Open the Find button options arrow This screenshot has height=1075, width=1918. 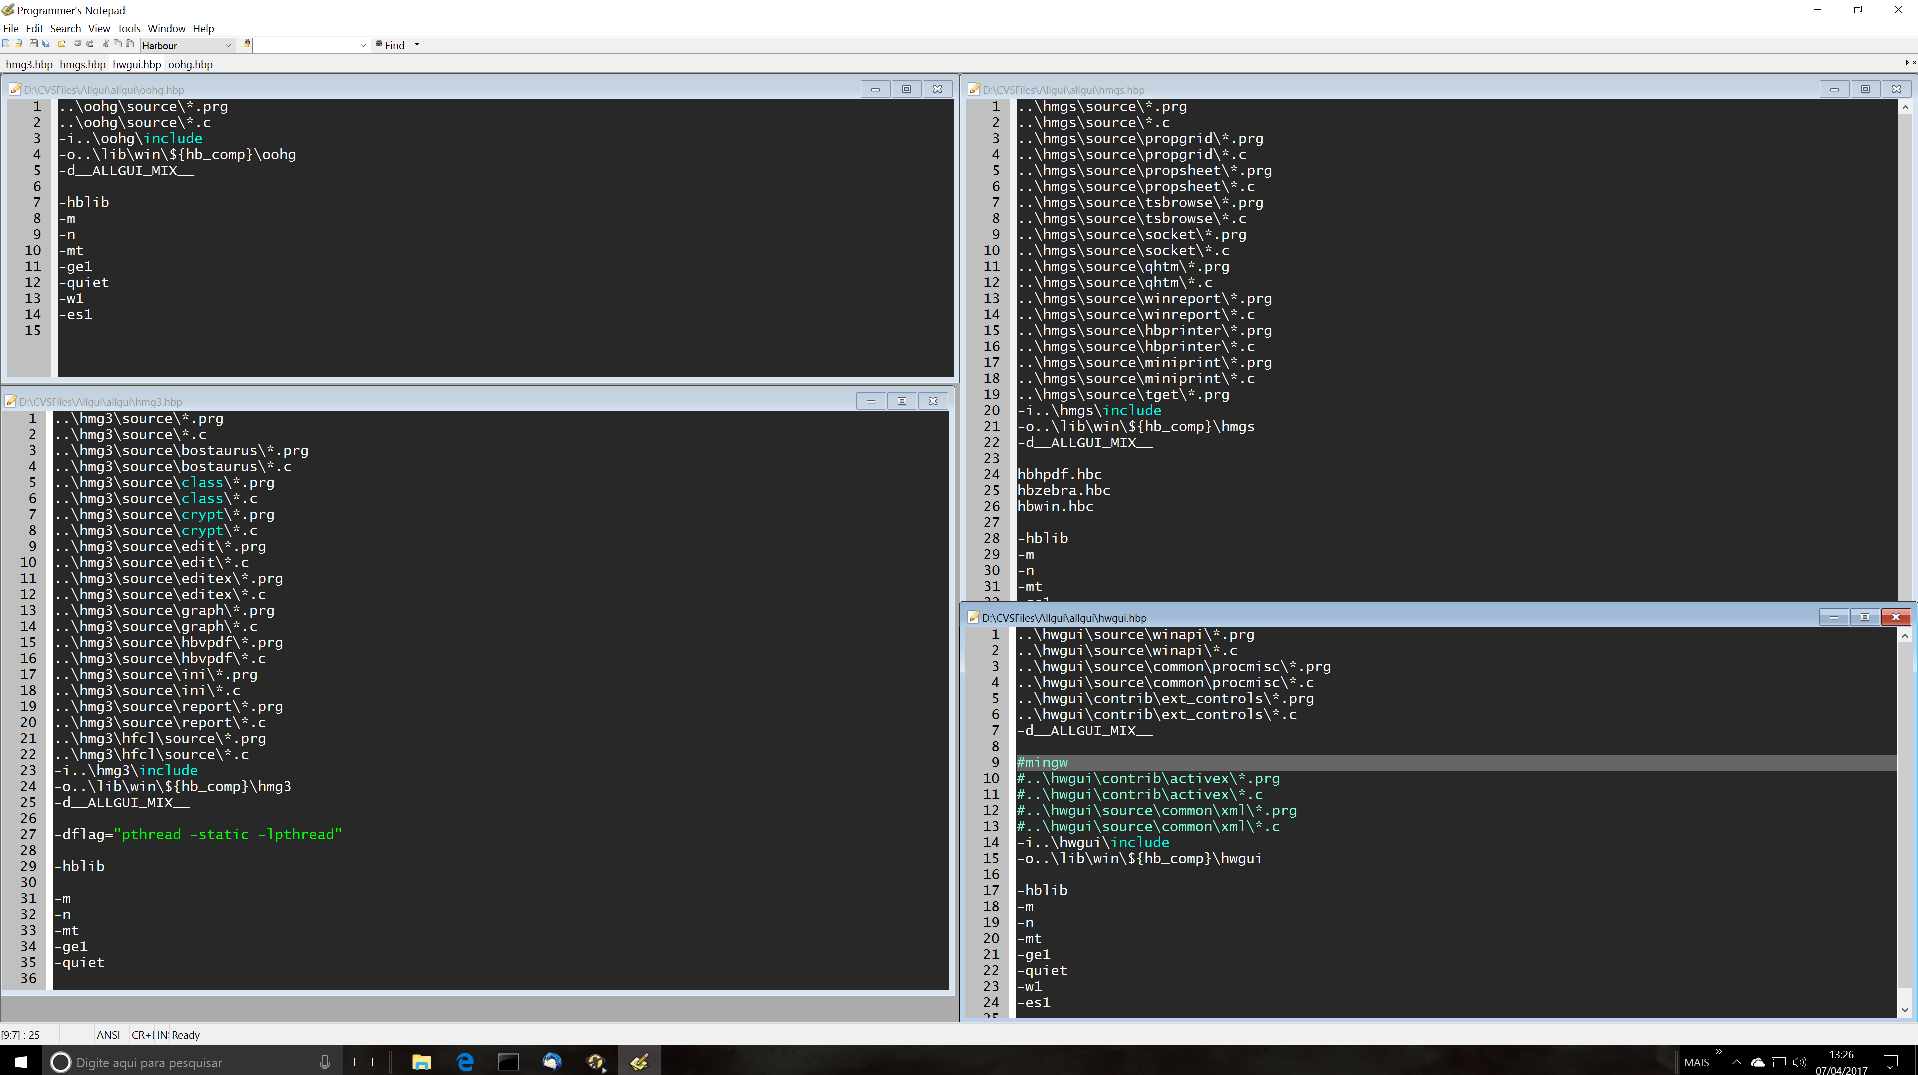pyautogui.click(x=417, y=45)
